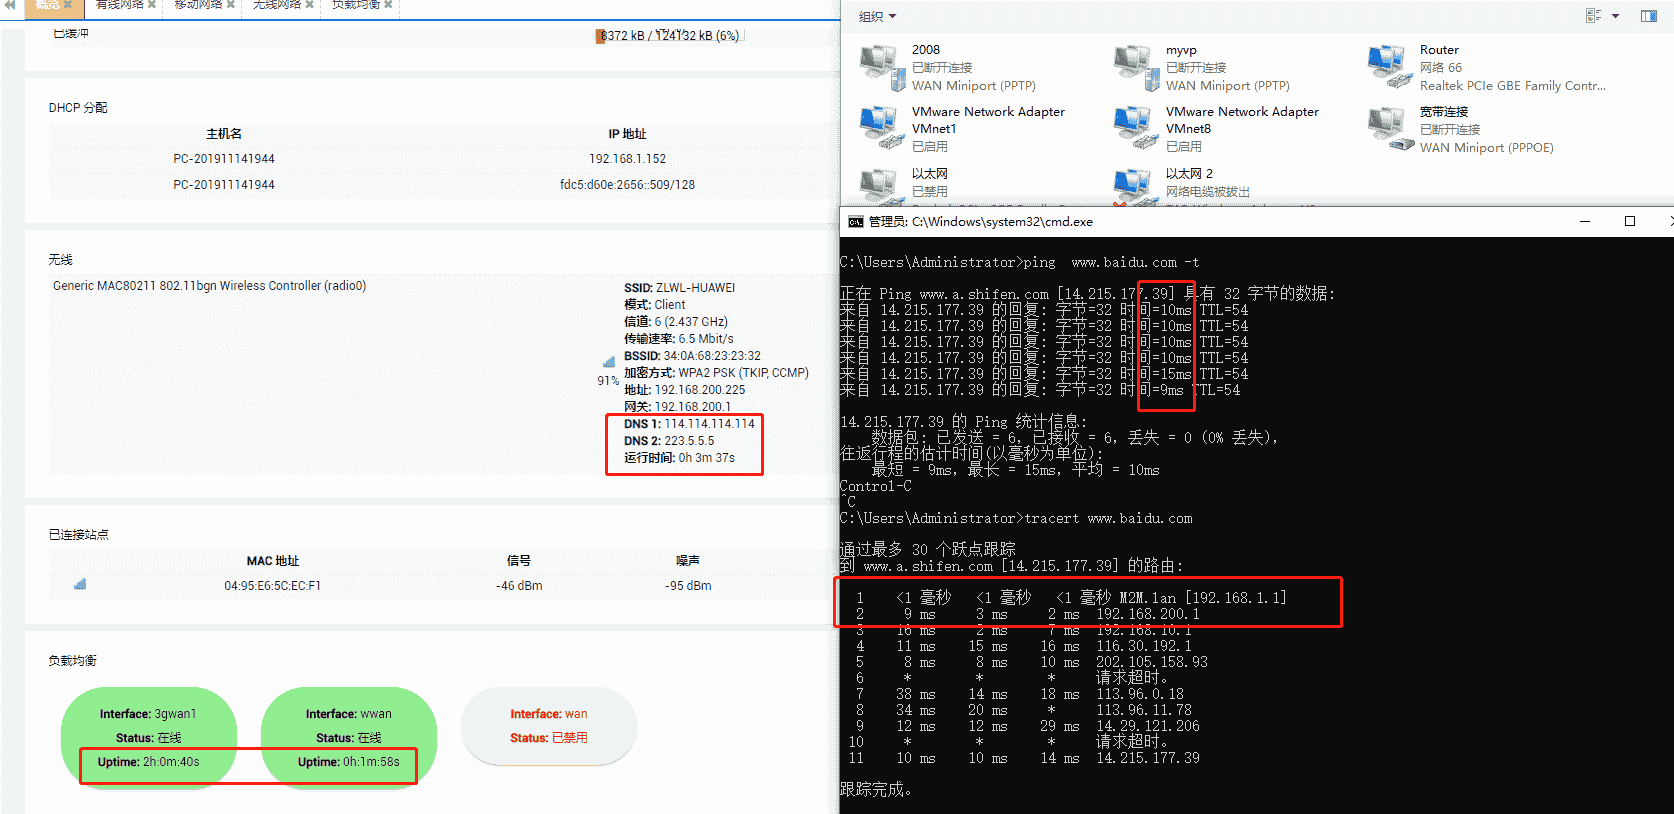Click the change view layout icon

pyautogui.click(x=1594, y=16)
